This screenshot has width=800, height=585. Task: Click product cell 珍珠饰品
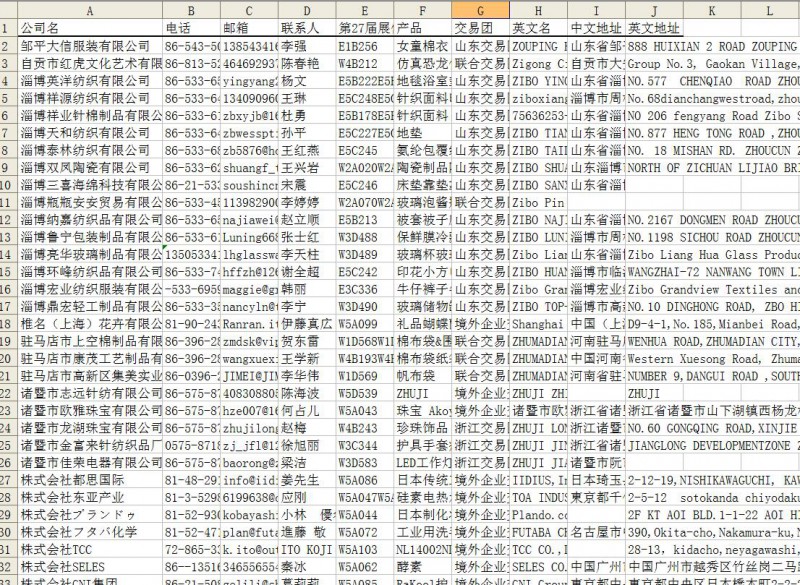423,428
